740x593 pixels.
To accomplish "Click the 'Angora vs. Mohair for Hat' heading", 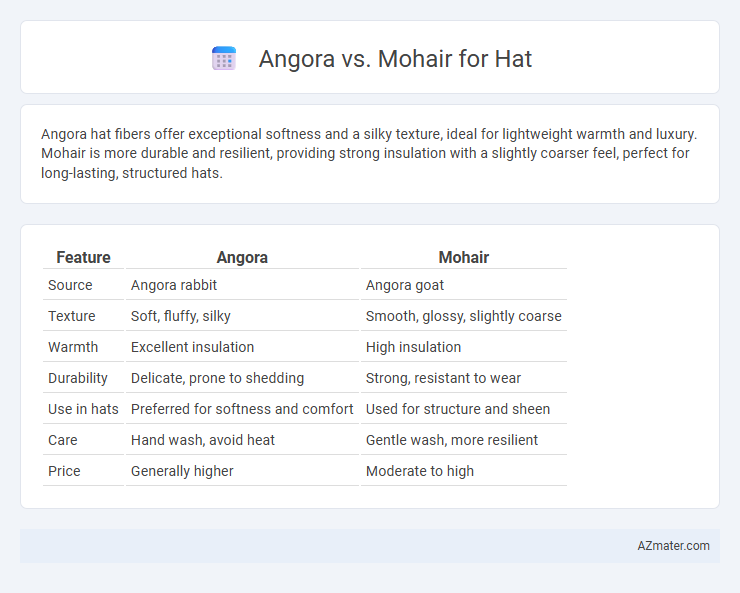I will click(x=395, y=59).
